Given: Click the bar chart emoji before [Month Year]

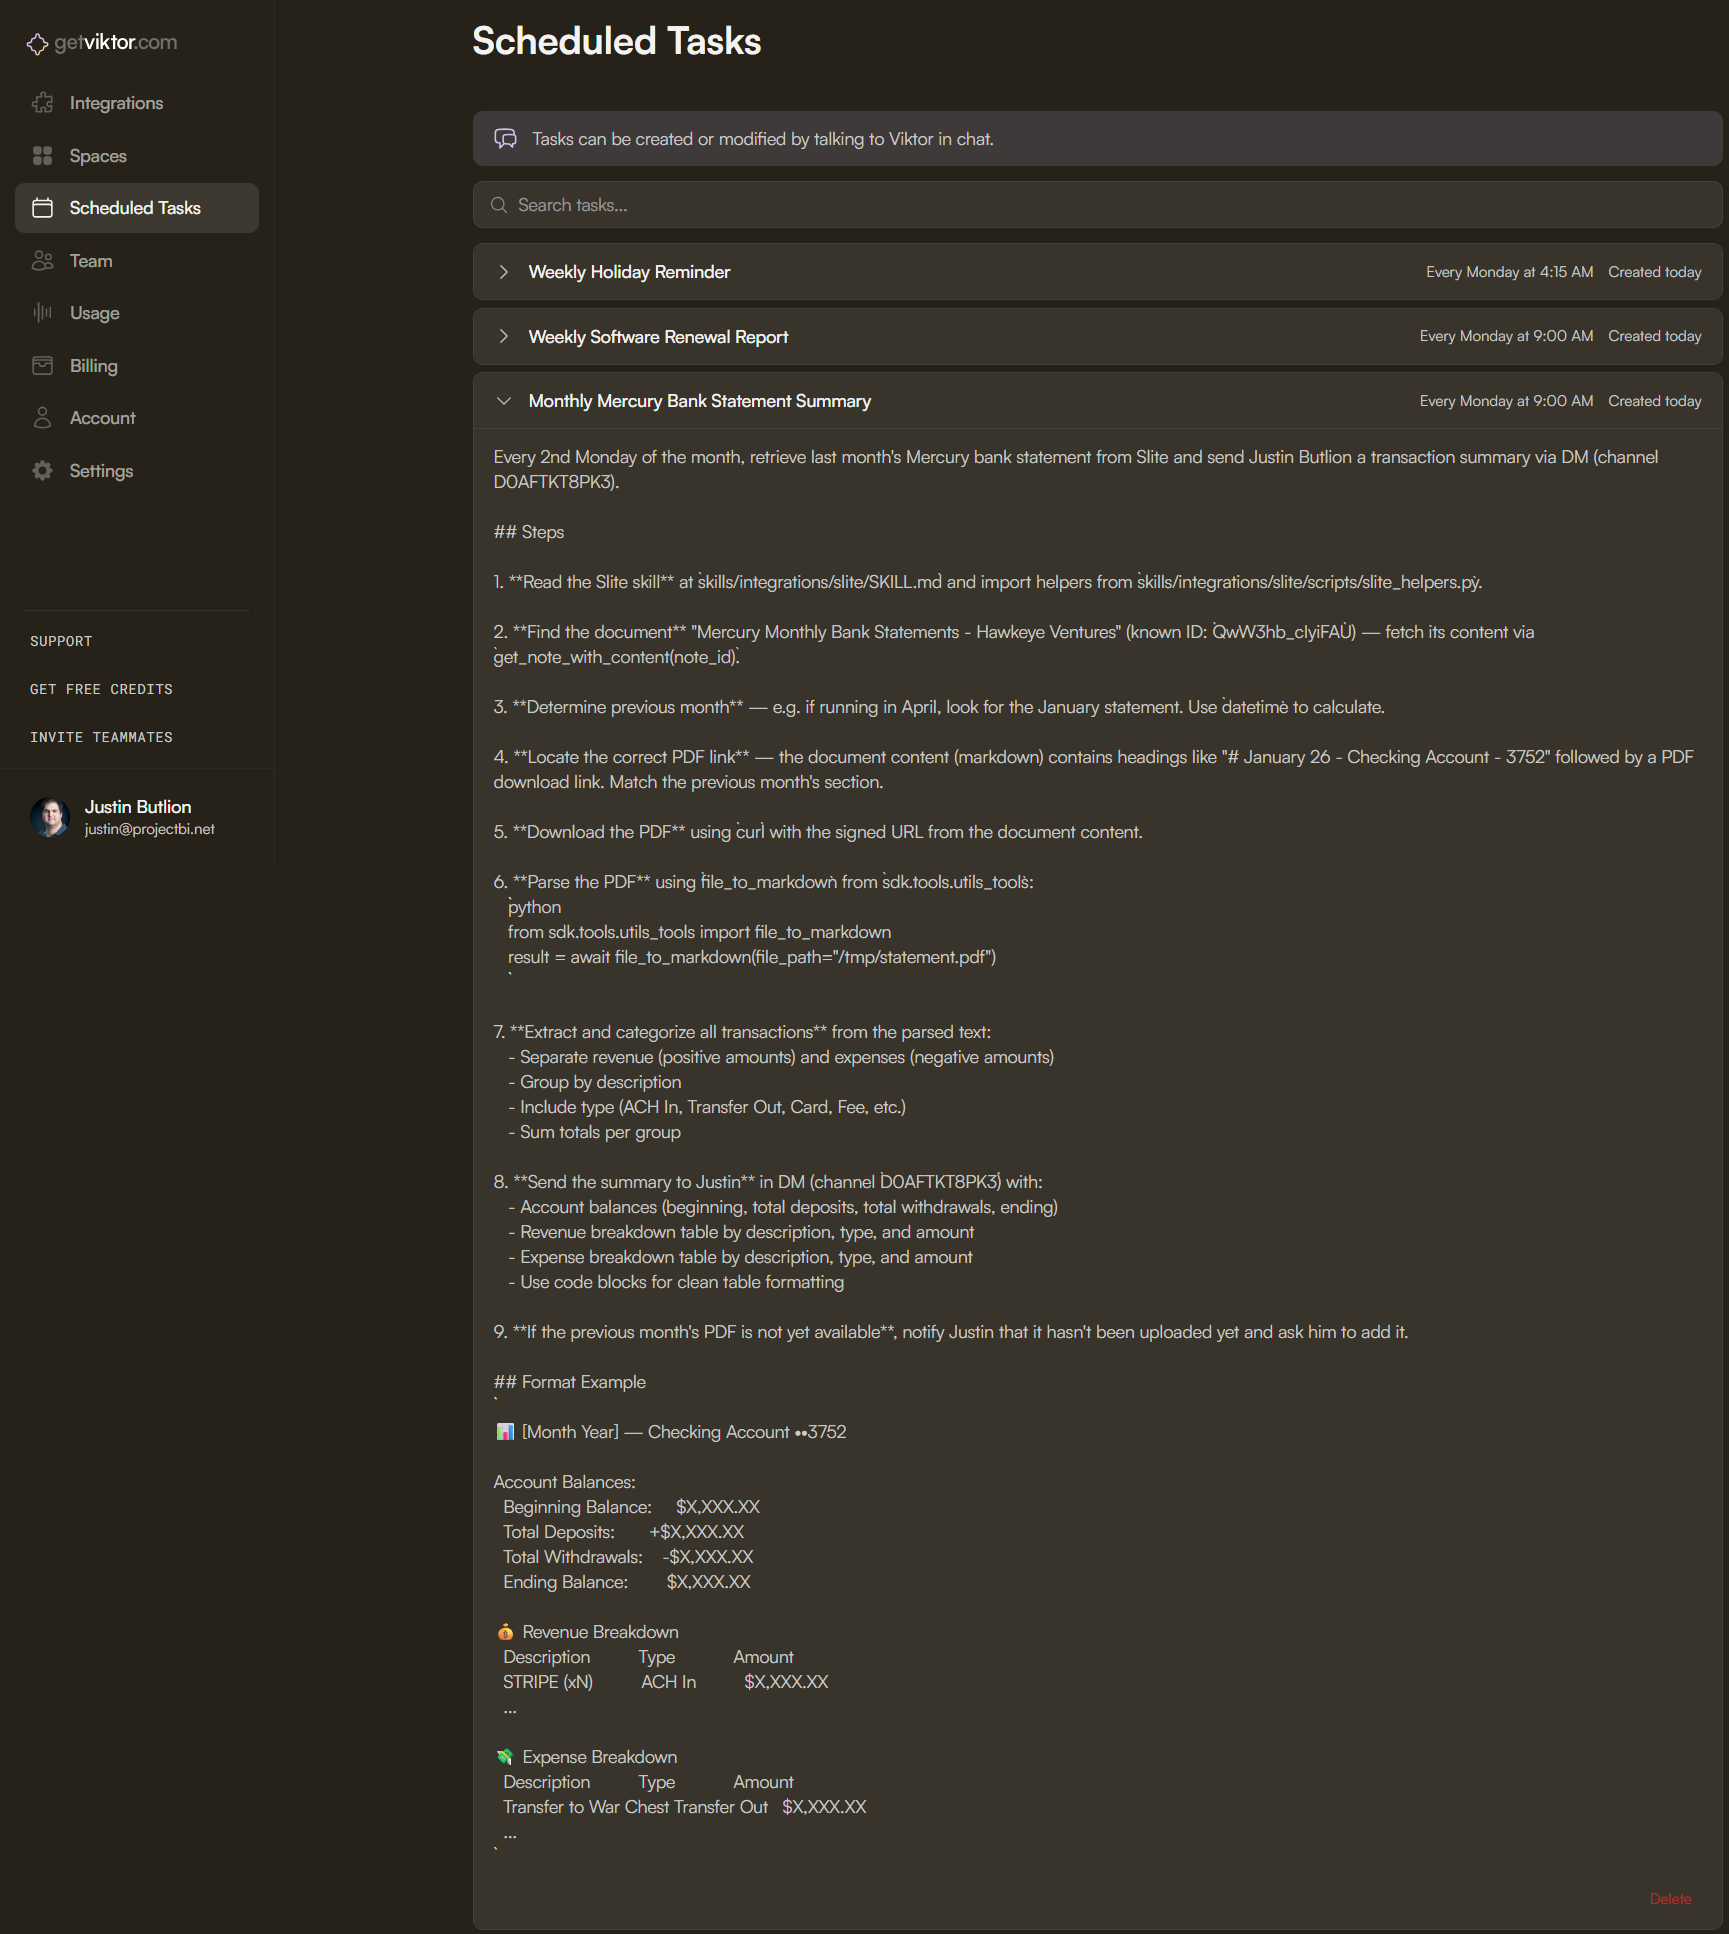Looking at the screenshot, I should (x=505, y=1432).
